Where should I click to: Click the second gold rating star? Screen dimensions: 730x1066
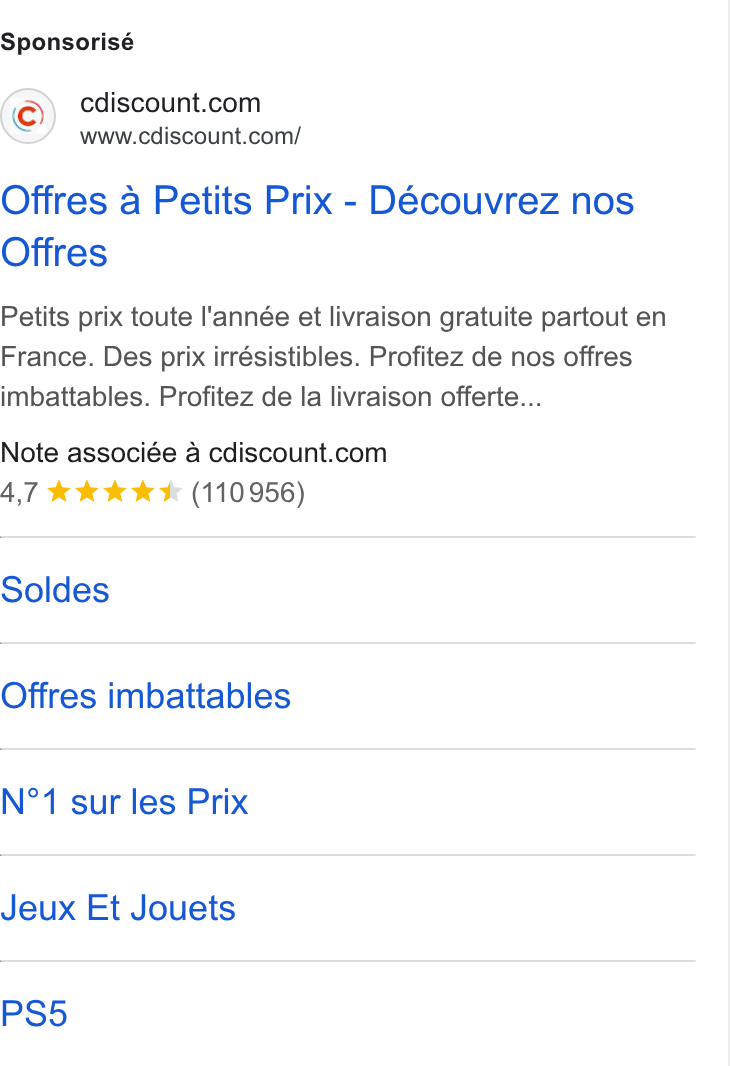click(87, 492)
